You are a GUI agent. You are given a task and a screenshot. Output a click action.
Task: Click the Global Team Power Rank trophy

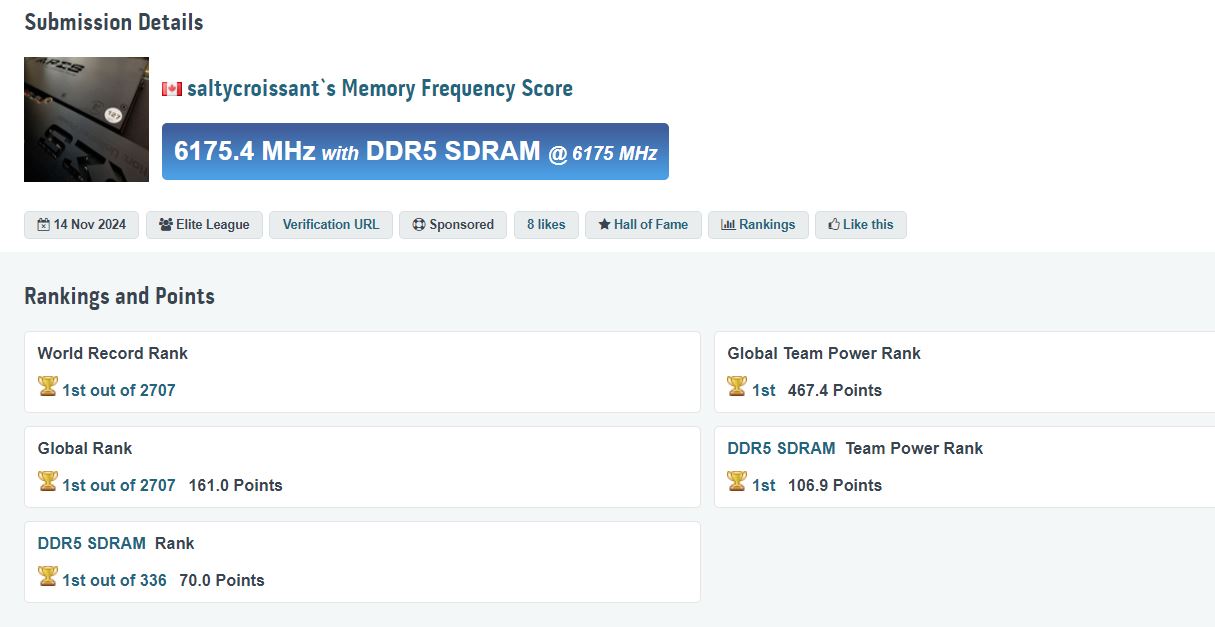point(737,387)
